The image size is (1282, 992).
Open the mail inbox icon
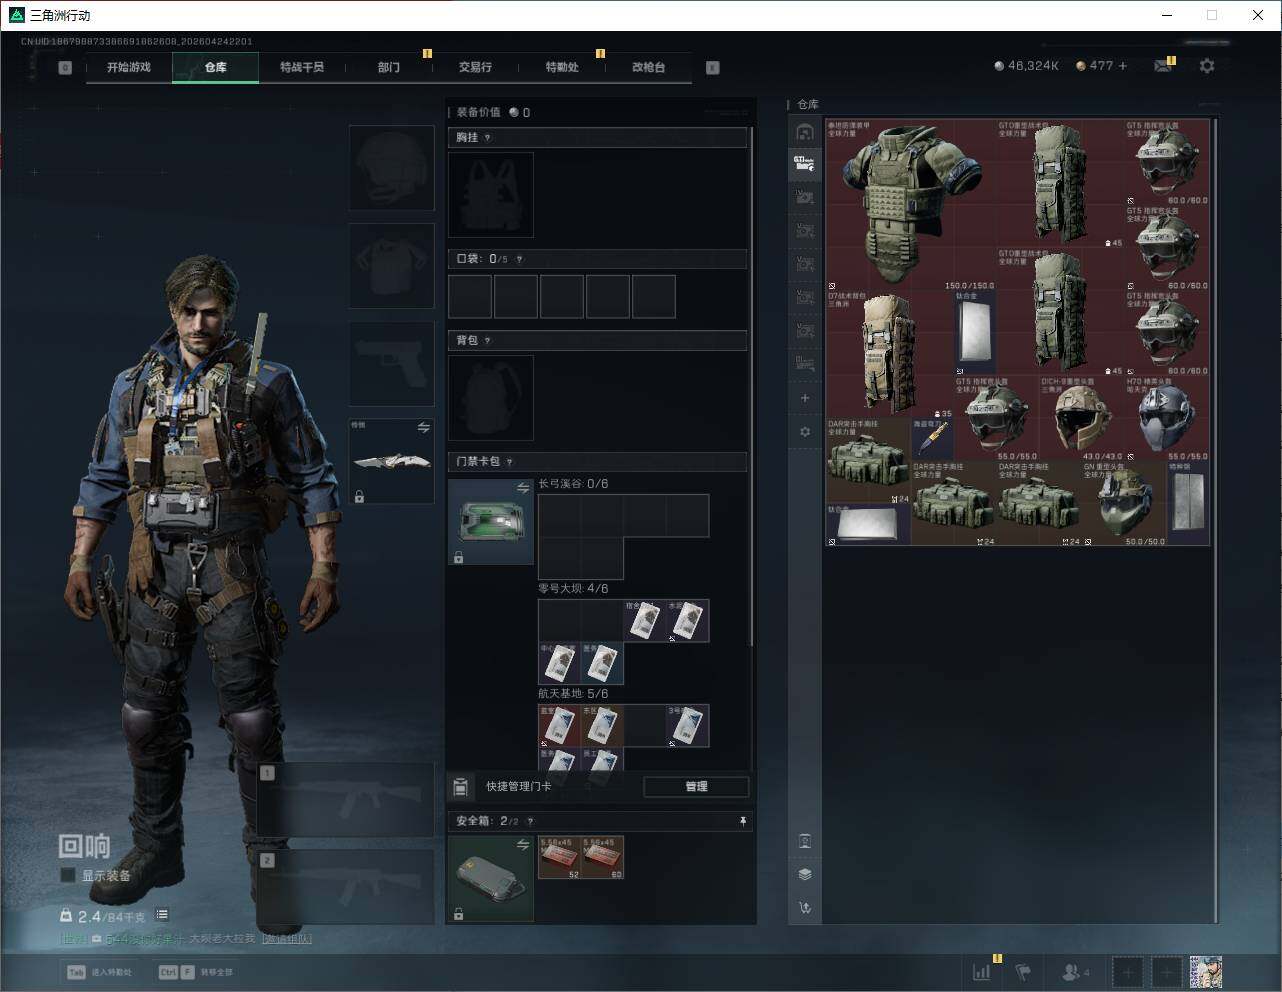[x=1162, y=66]
